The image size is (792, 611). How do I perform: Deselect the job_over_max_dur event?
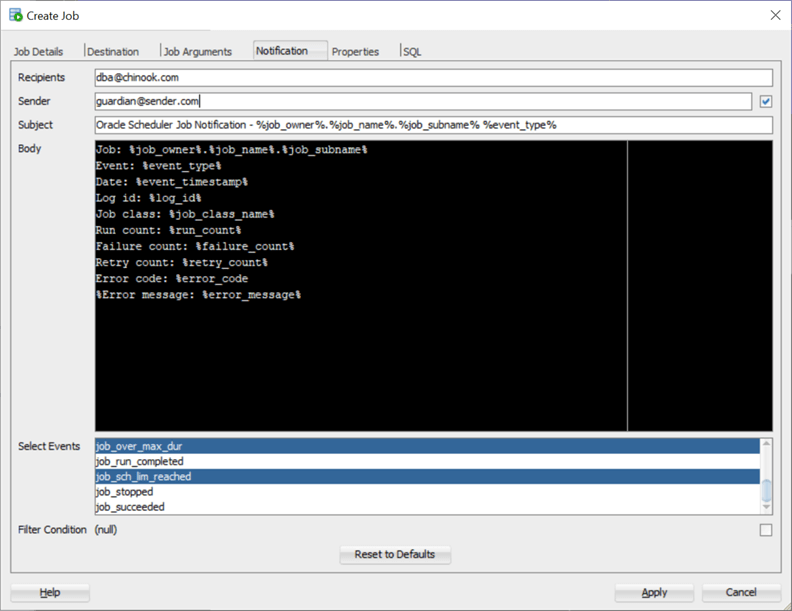coord(427,446)
